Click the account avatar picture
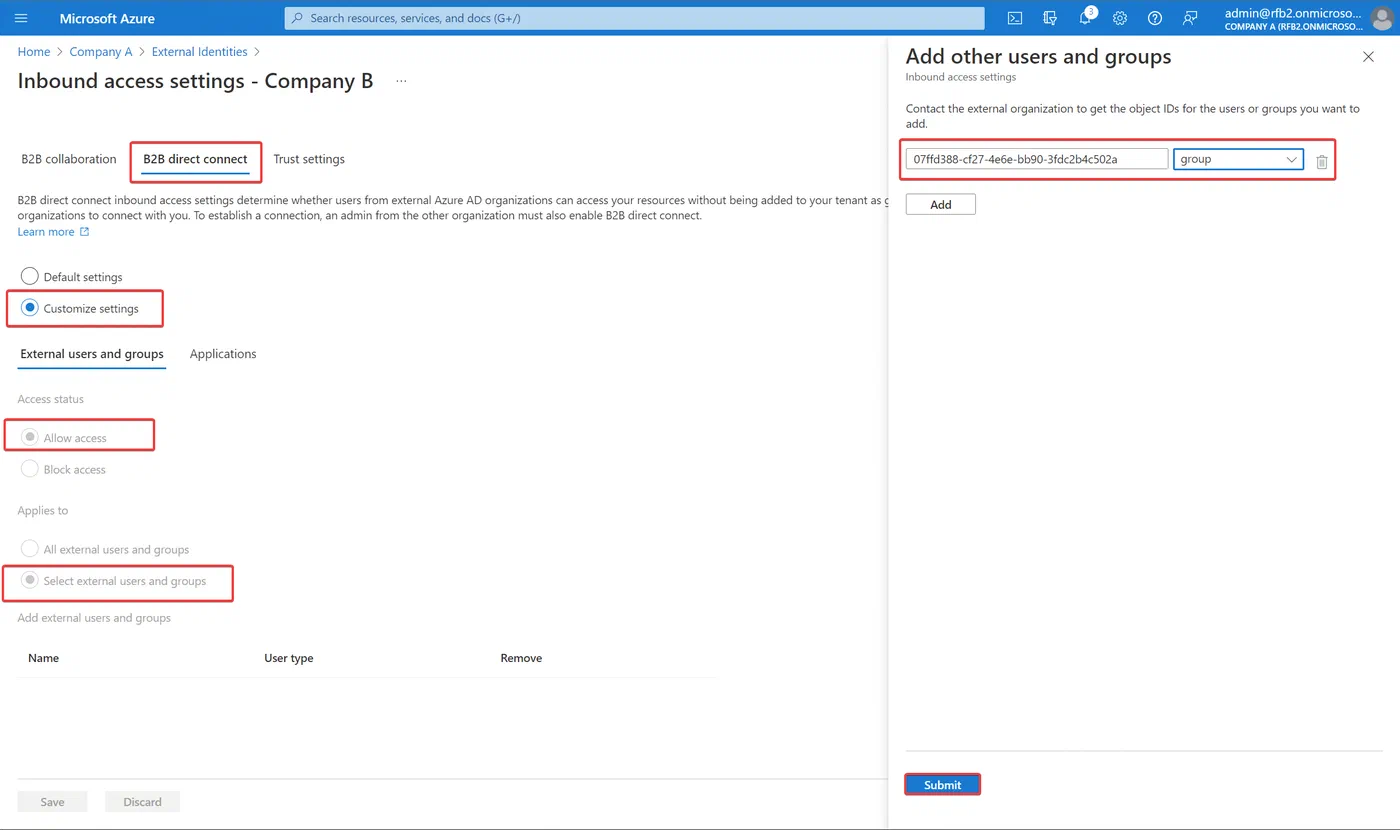 click(1381, 18)
